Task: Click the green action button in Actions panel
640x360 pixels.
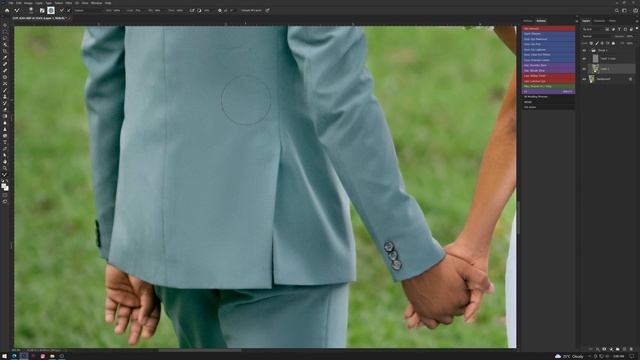Action: [548, 86]
